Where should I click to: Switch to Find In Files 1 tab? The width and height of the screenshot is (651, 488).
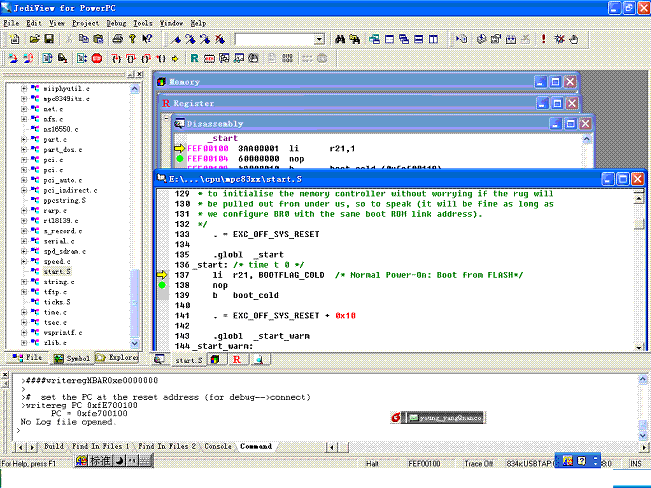pos(100,446)
